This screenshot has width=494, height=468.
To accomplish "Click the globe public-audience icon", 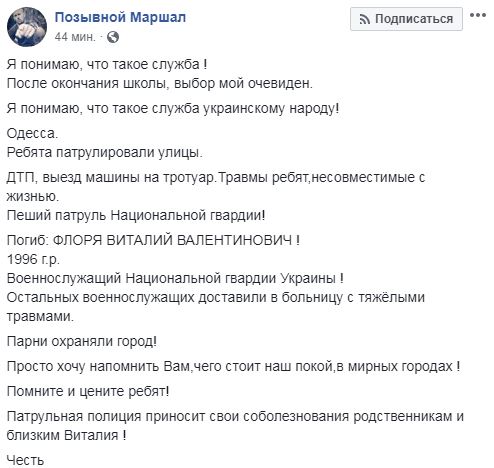I will point(113,37).
